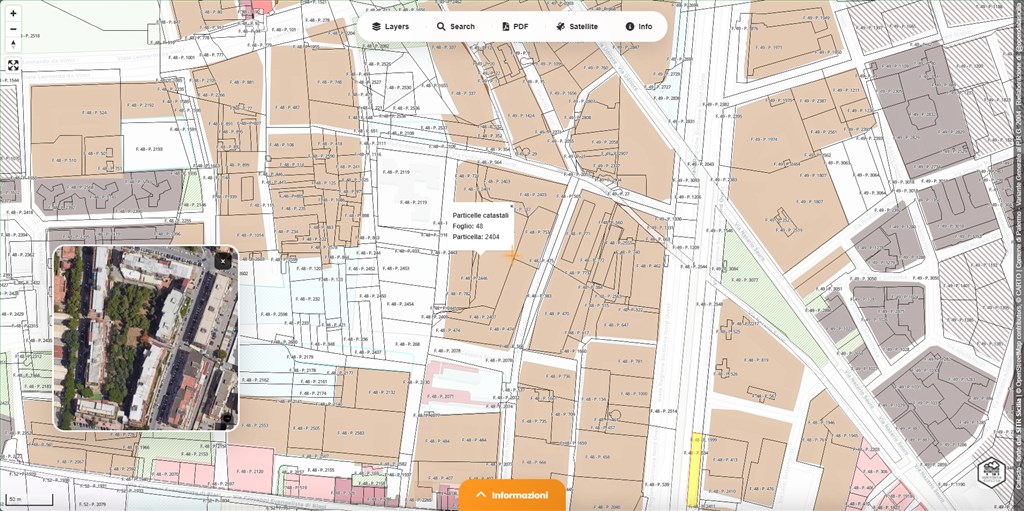Zoom out with the minus button
Viewport: 1024px width, 511px height.
(13, 28)
